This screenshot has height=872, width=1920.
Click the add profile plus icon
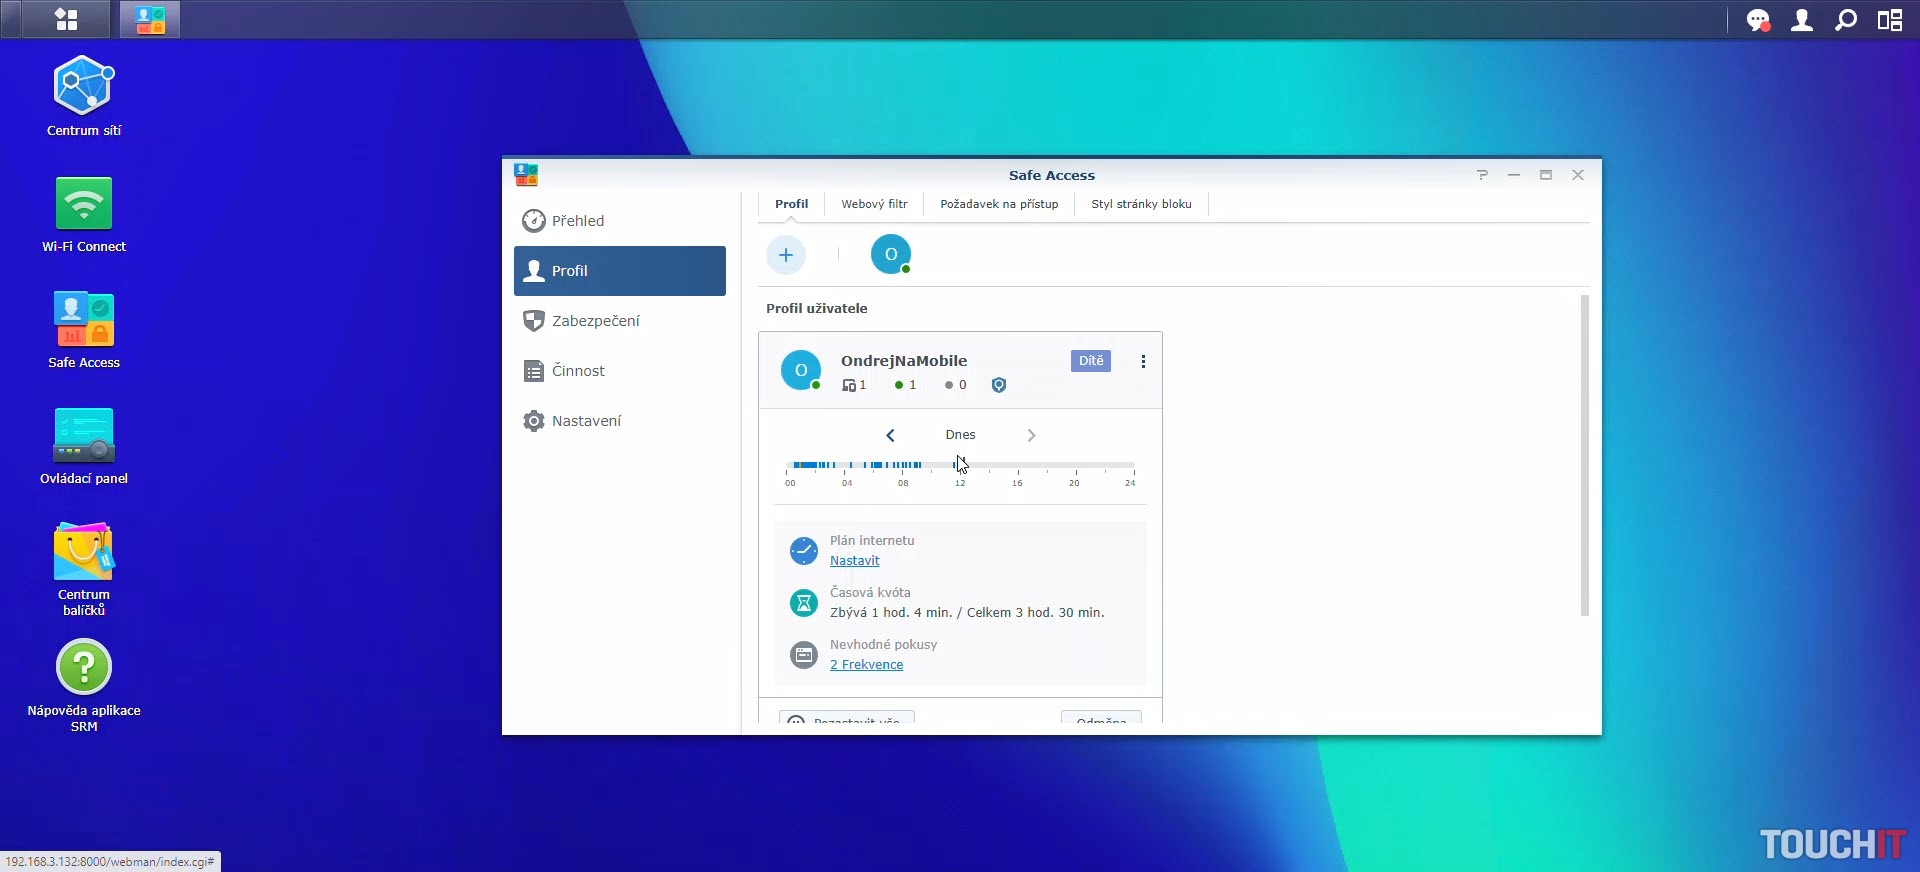pos(786,255)
